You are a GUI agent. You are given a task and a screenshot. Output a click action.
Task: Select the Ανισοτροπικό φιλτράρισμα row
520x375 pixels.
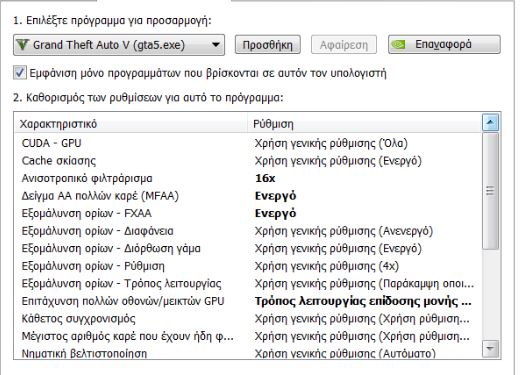[x=248, y=178]
